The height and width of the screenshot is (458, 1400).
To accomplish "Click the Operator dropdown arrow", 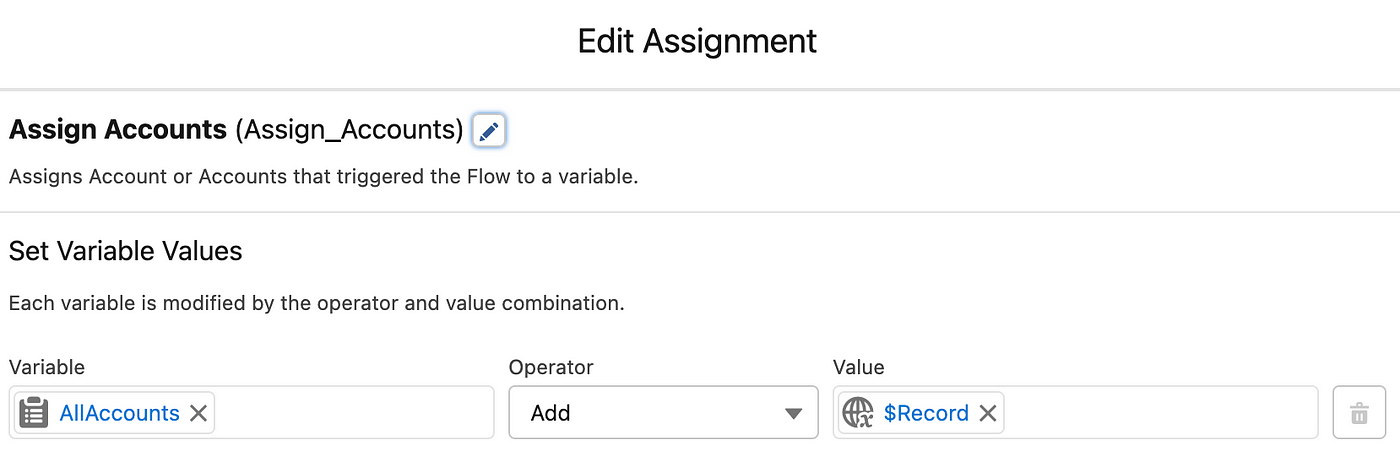I will point(793,413).
